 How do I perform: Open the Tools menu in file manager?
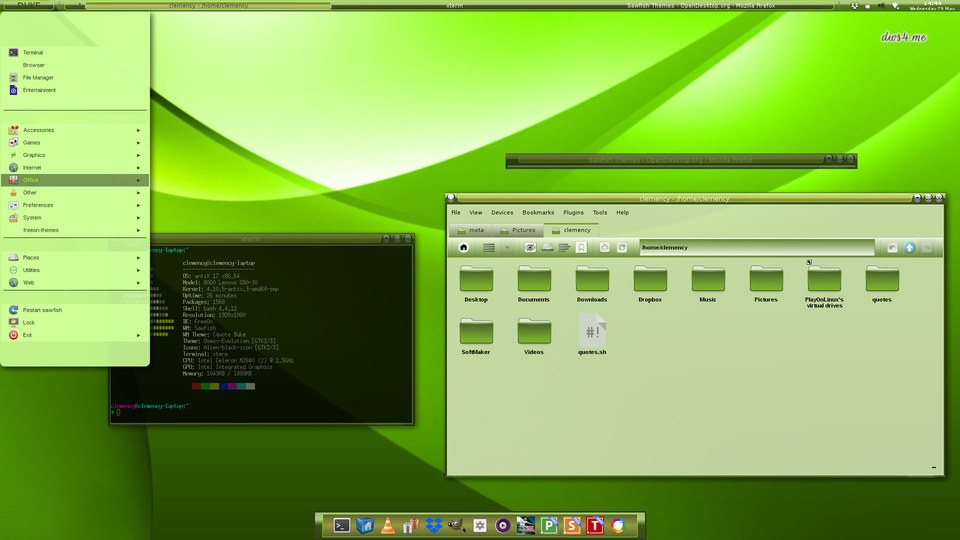tap(599, 212)
